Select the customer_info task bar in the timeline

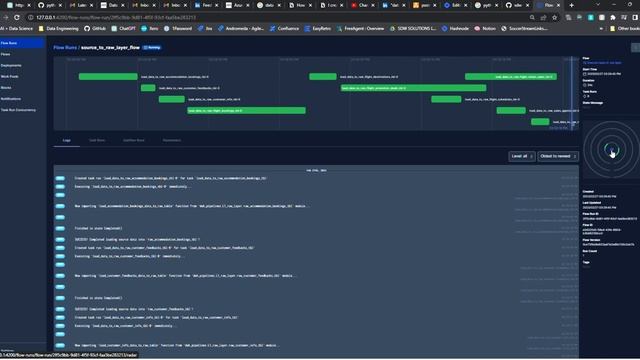click(x=172, y=99)
